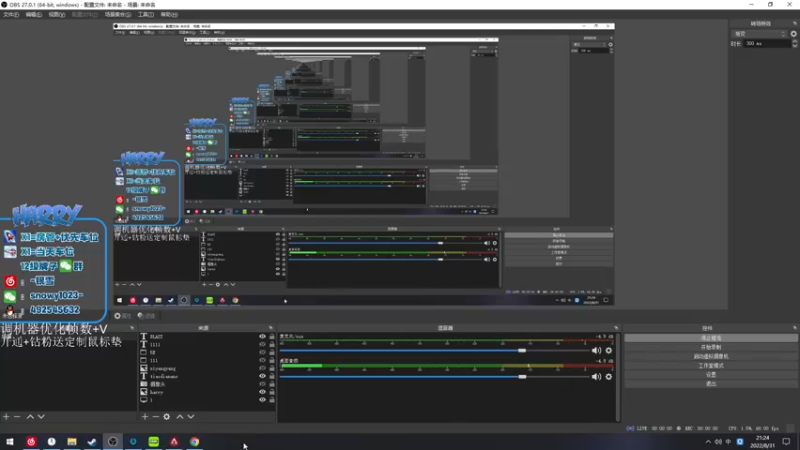Image resolution: width=800 pixels, height=450 pixels.
Task: Open 设置 settings from the Controls panel
Action: tap(711, 374)
